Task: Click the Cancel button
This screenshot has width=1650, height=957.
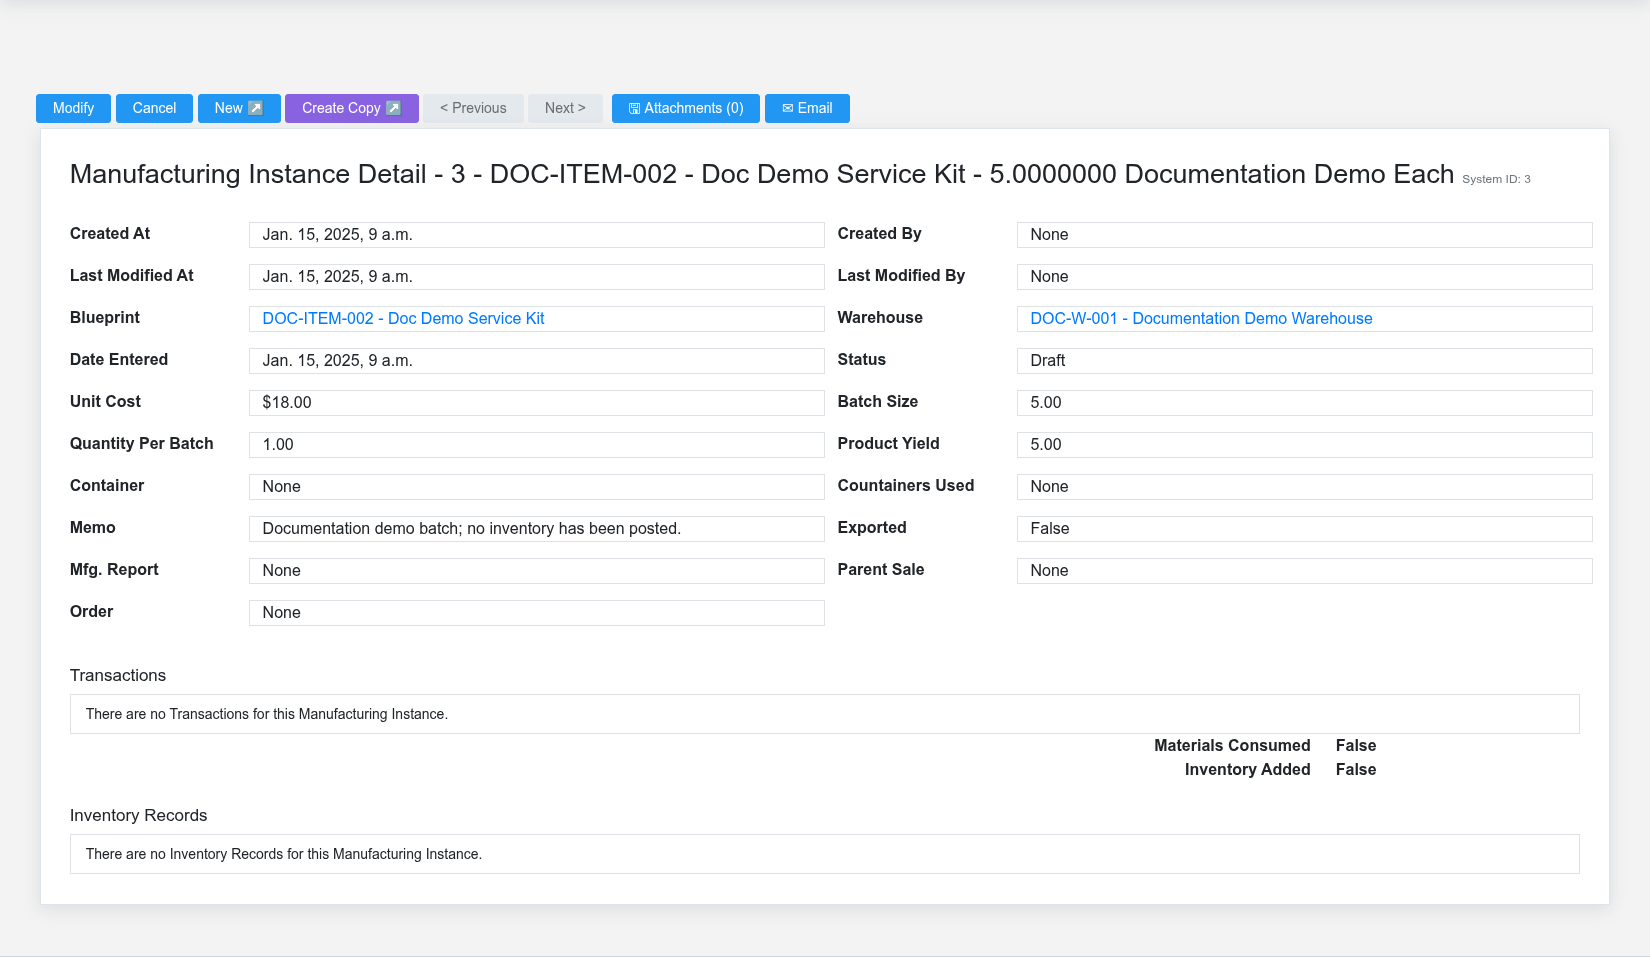Action: click(x=154, y=108)
